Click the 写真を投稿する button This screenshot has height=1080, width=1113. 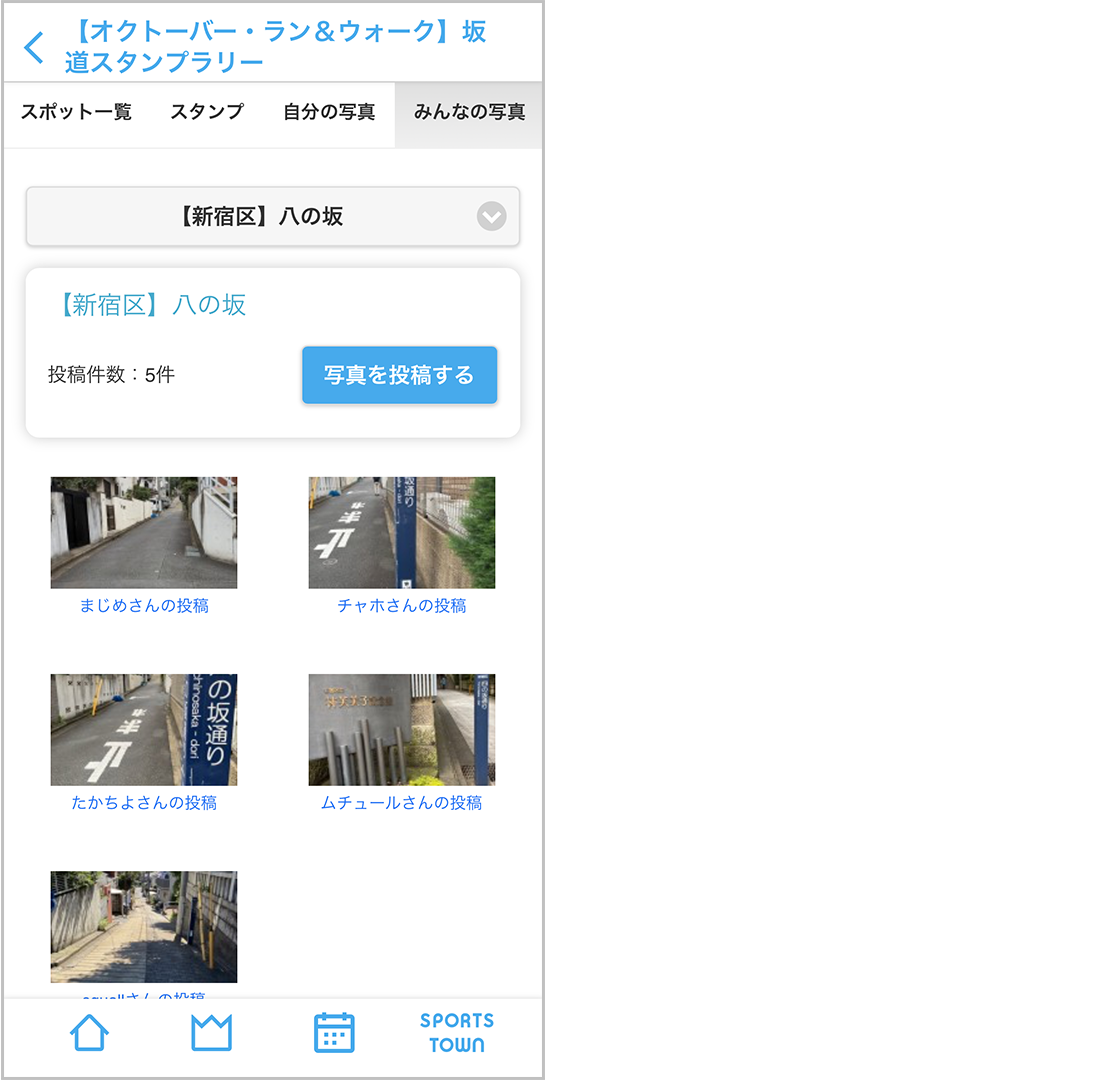pos(400,375)
